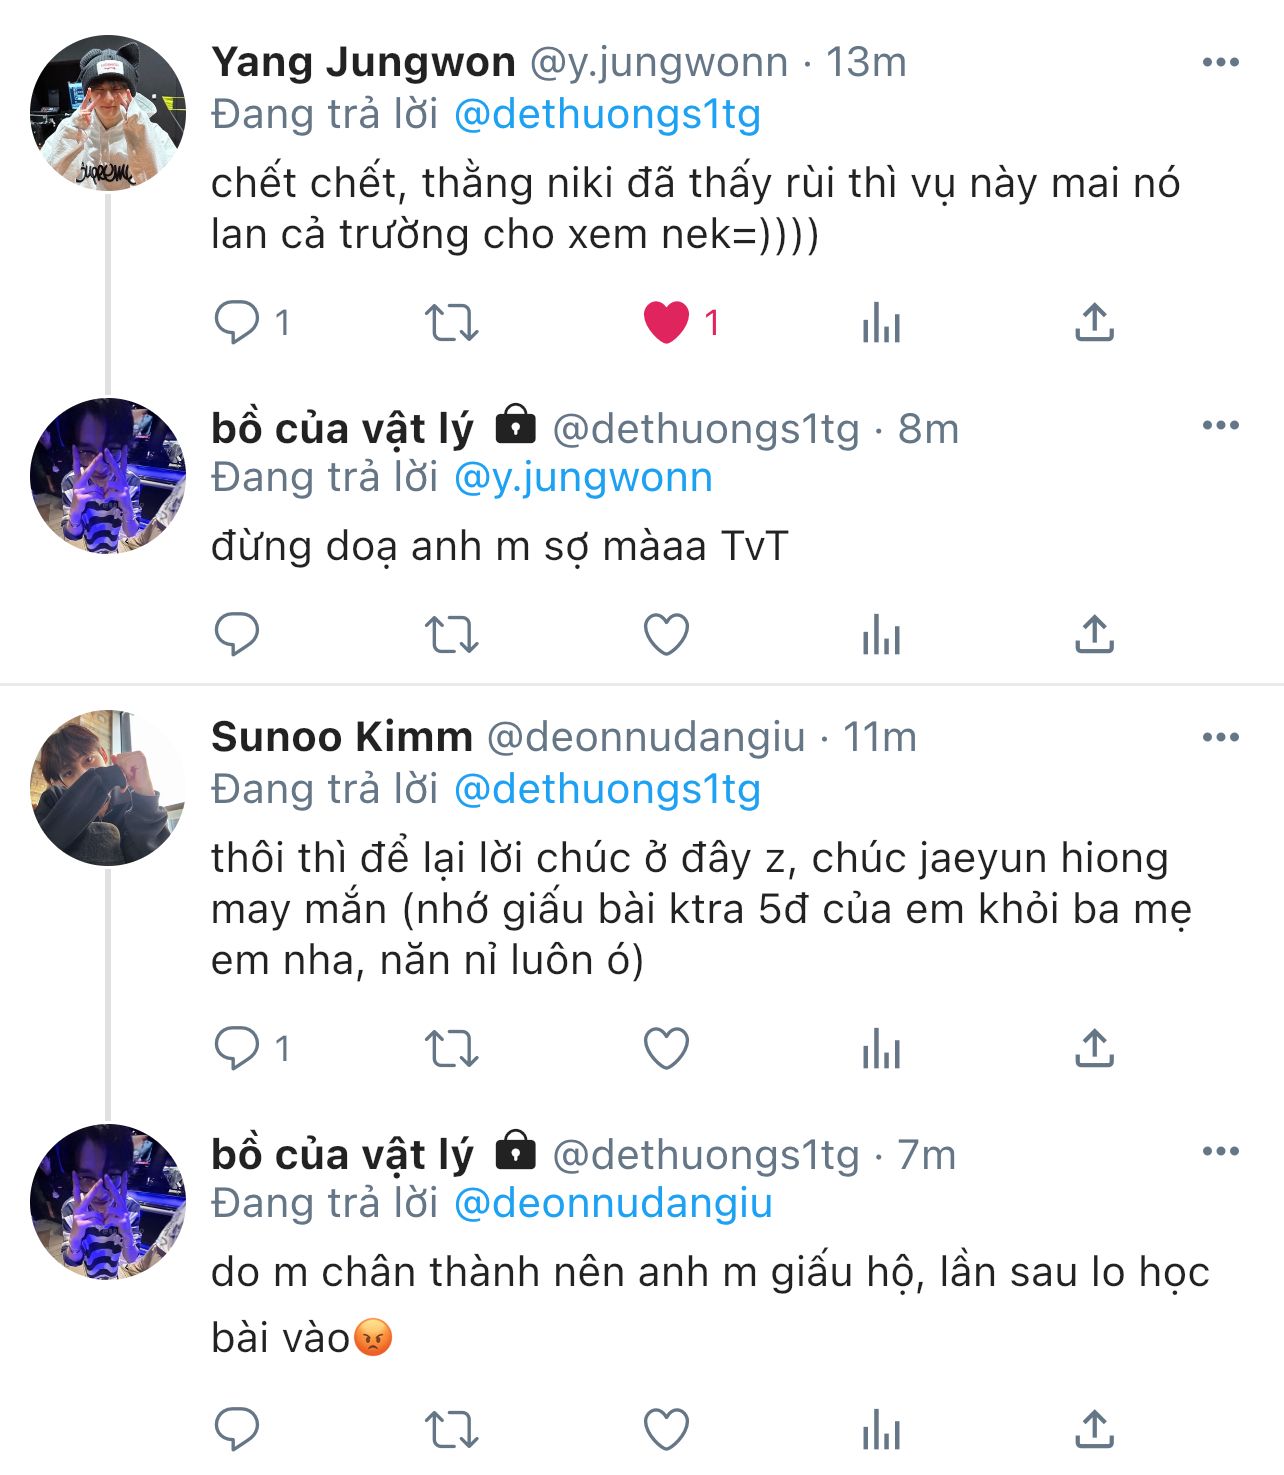Open Yang Jungwon's profile picture

point(108,113)
